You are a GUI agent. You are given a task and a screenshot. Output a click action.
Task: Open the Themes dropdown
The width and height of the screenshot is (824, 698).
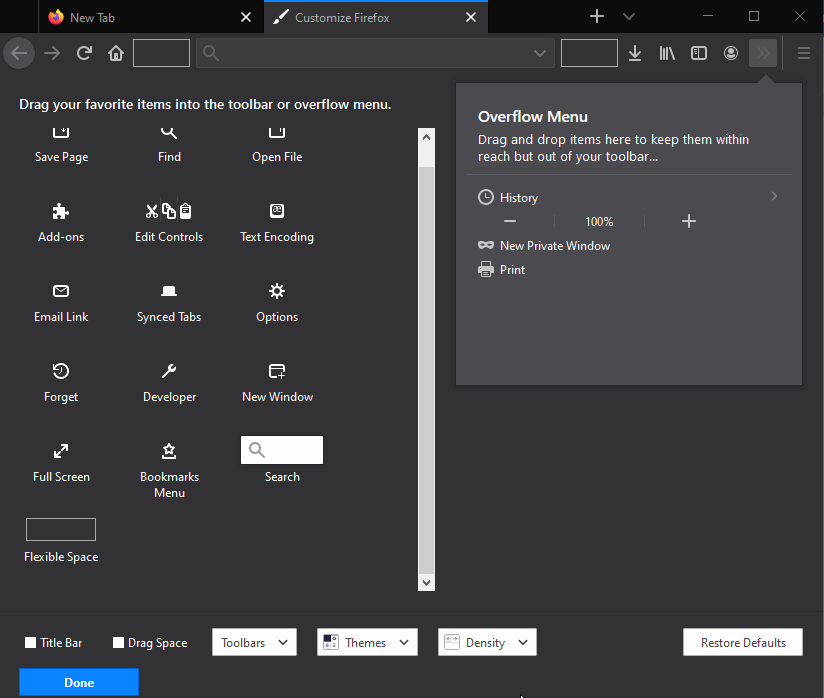367,642
